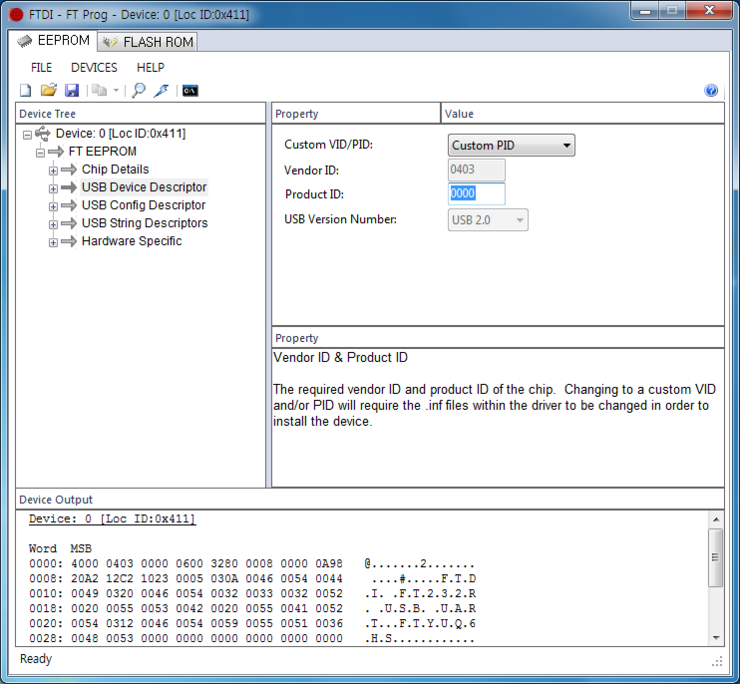This screenshot has width=740, height=684.
Task: Click the resize grip in status bar corner
Action: pyautogui.click(x=717, y=661)
